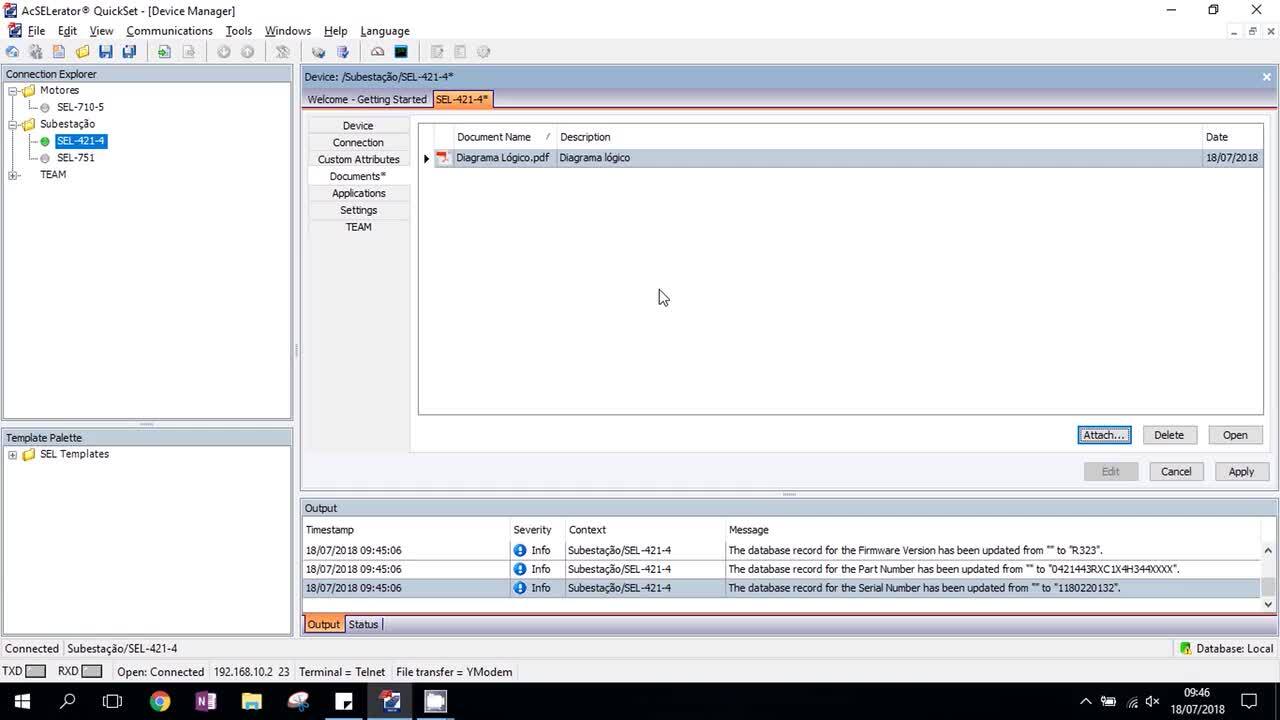Select SEL-751 device in Connection Explorer

[75, 158]
